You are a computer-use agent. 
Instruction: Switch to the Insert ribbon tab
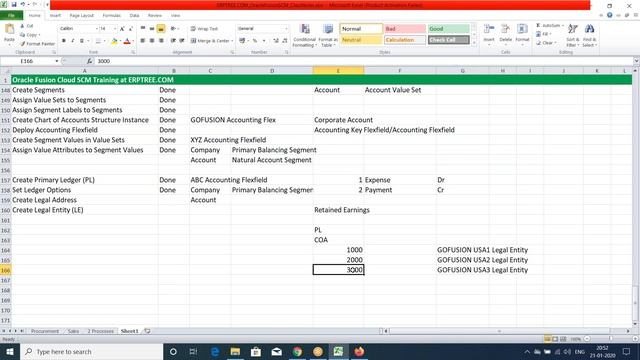(55, 15)
